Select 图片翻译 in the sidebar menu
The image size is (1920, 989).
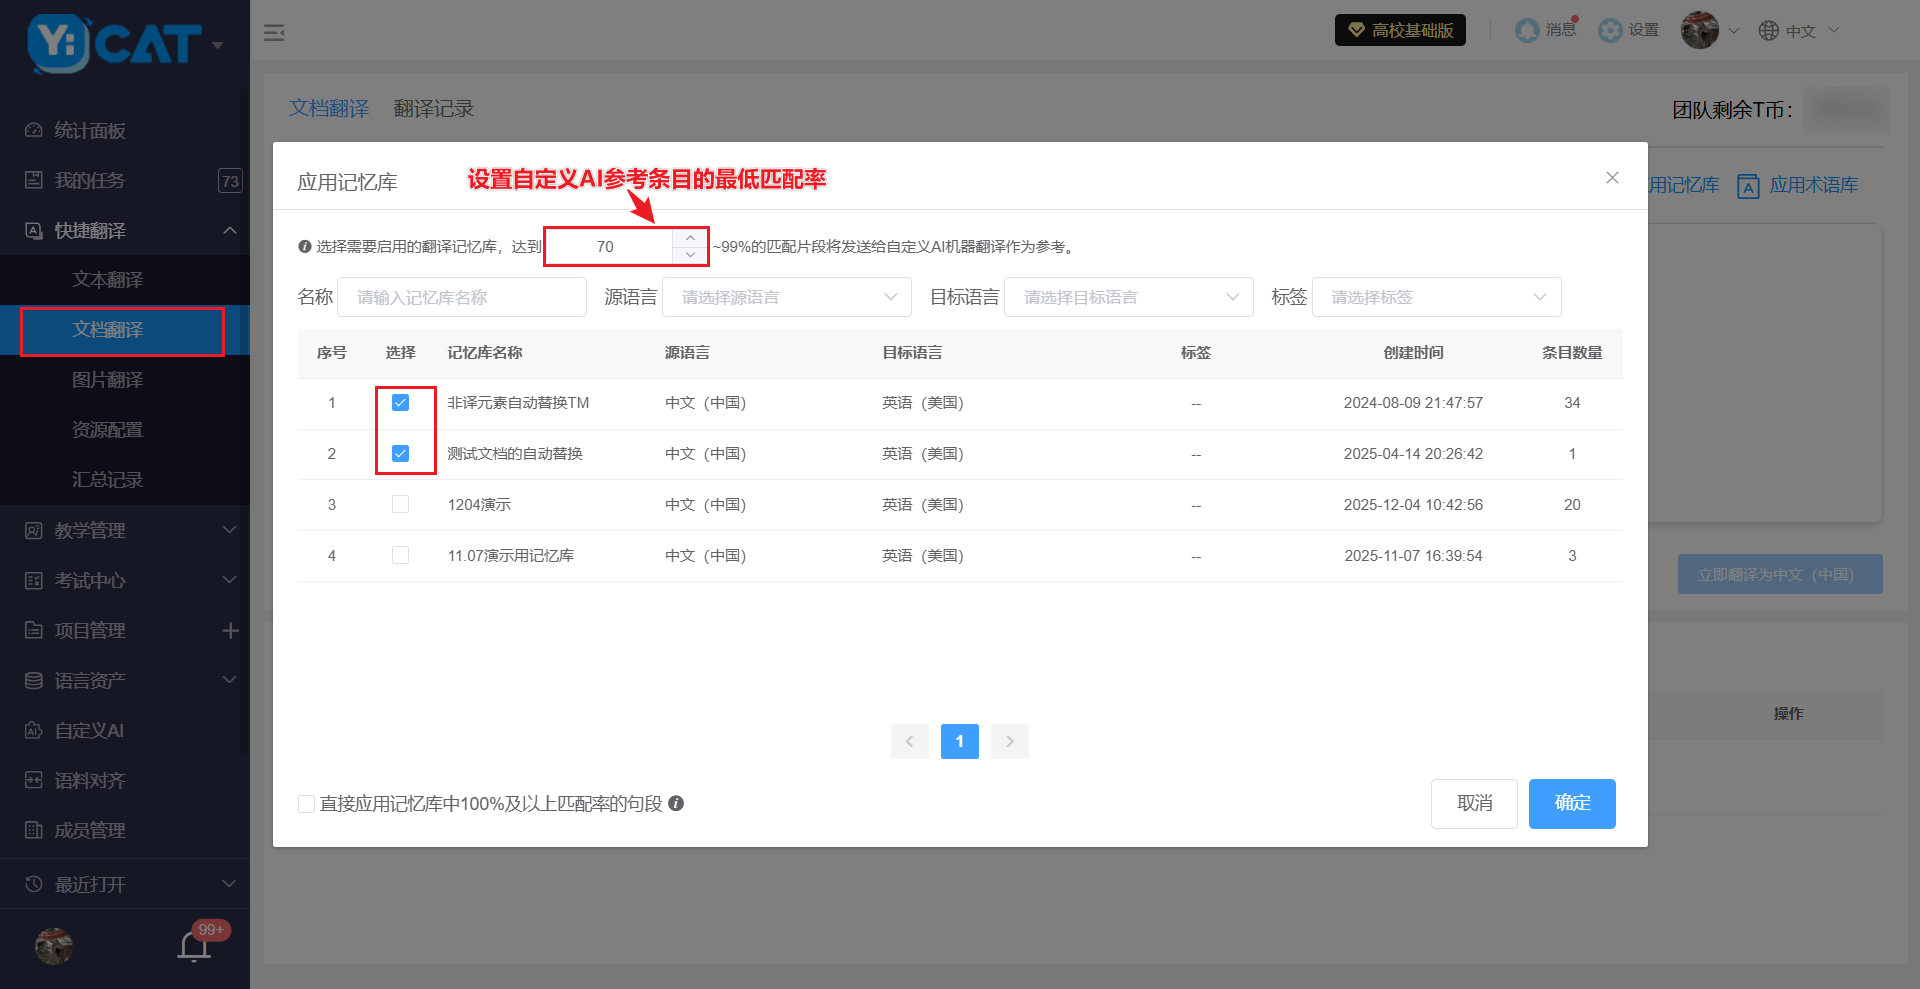[x=108, y=380]
